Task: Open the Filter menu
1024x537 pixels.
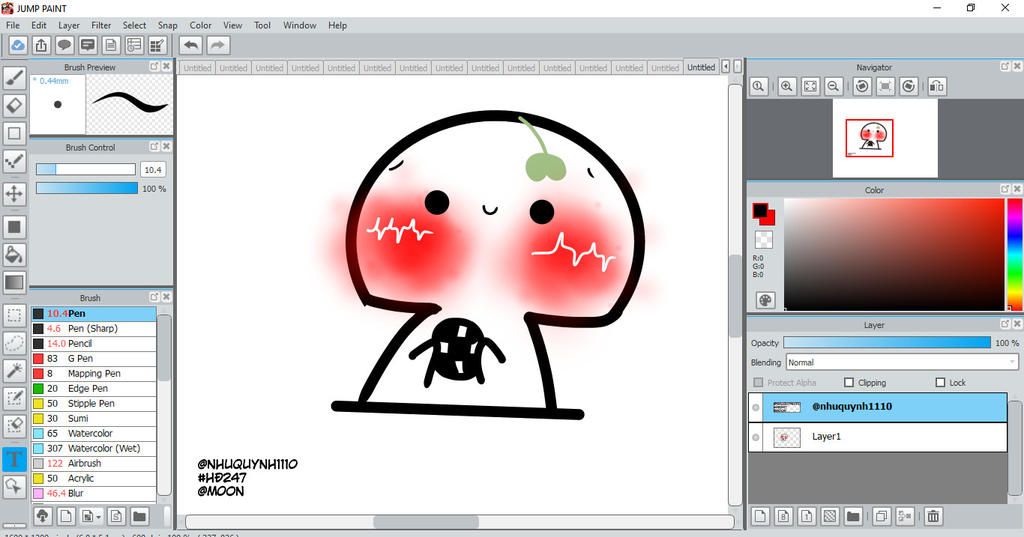Action: tap(101, 25)
